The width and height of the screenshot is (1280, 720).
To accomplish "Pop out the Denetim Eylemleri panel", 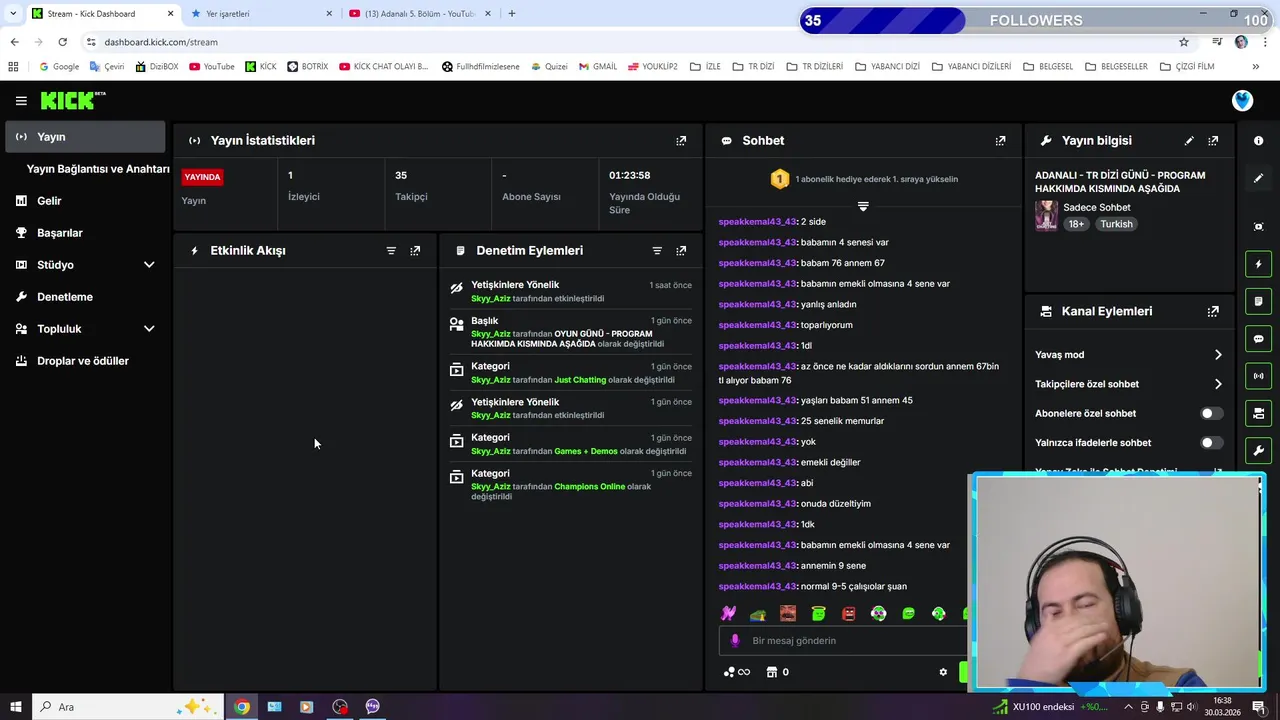I will click(681, 251).
